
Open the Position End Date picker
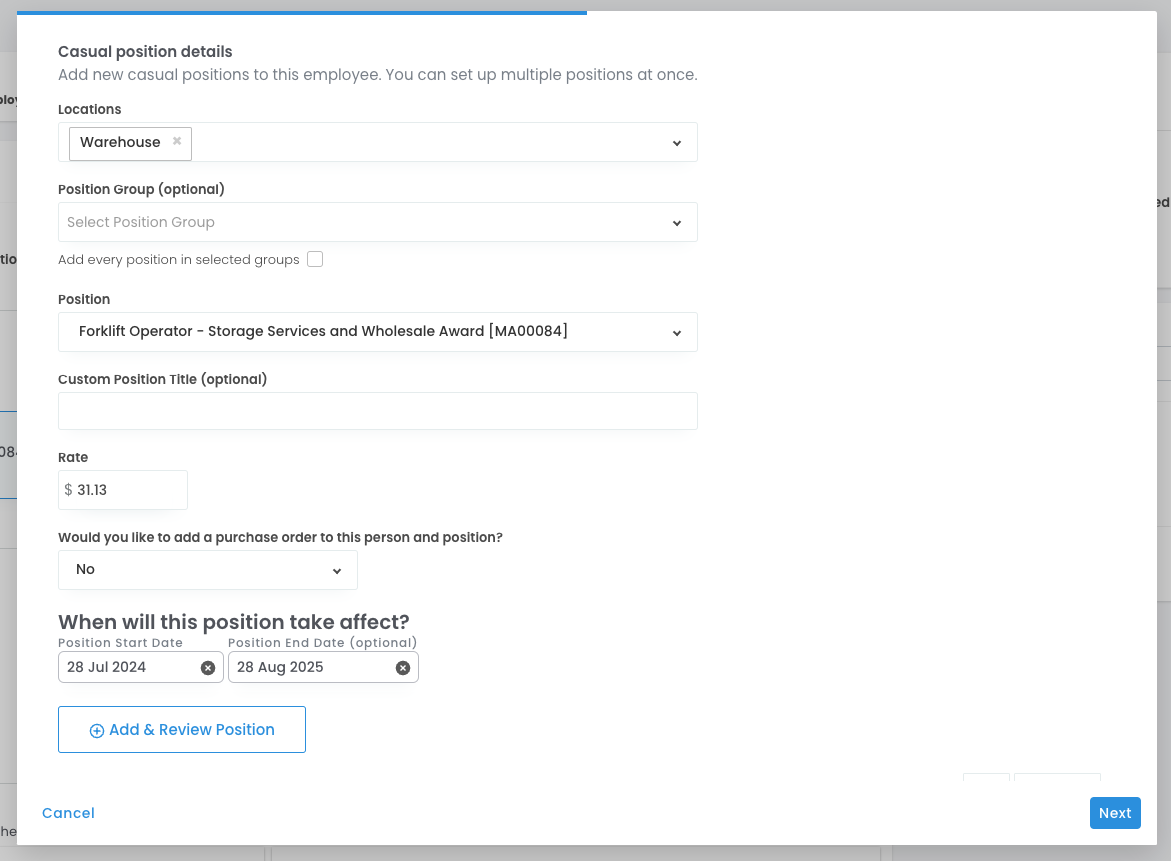click(x=312, y=668)
